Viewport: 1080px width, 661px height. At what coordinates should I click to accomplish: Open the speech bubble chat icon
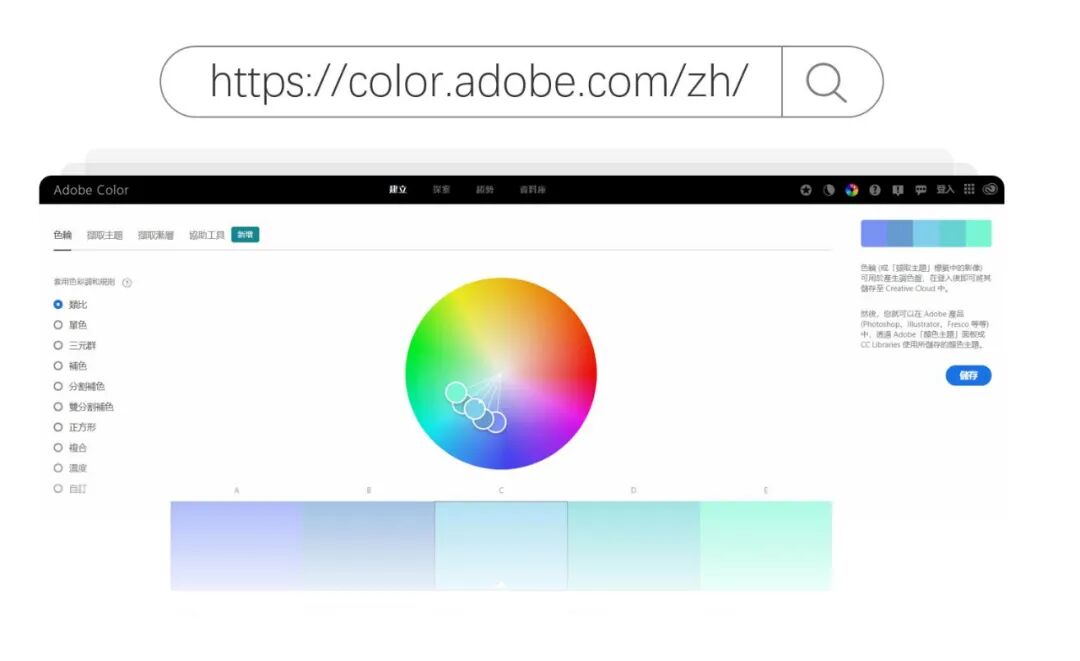(921, 190)
